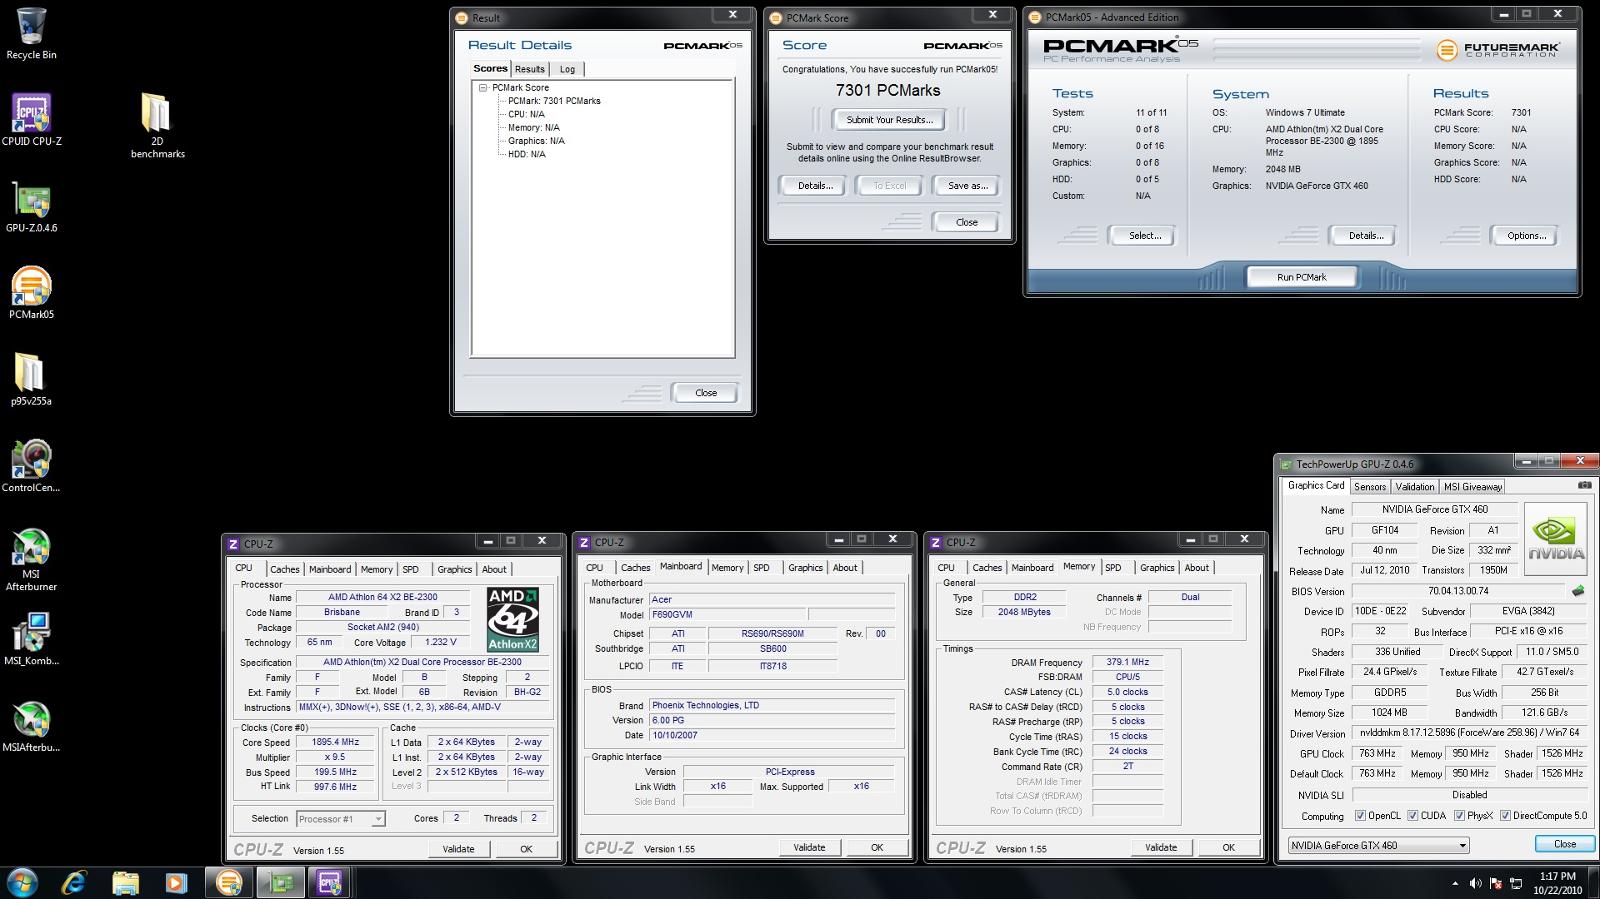The image size is (1600, 899).
Task: Collapse the PCMark Score tree node
Action: [483, 88]
